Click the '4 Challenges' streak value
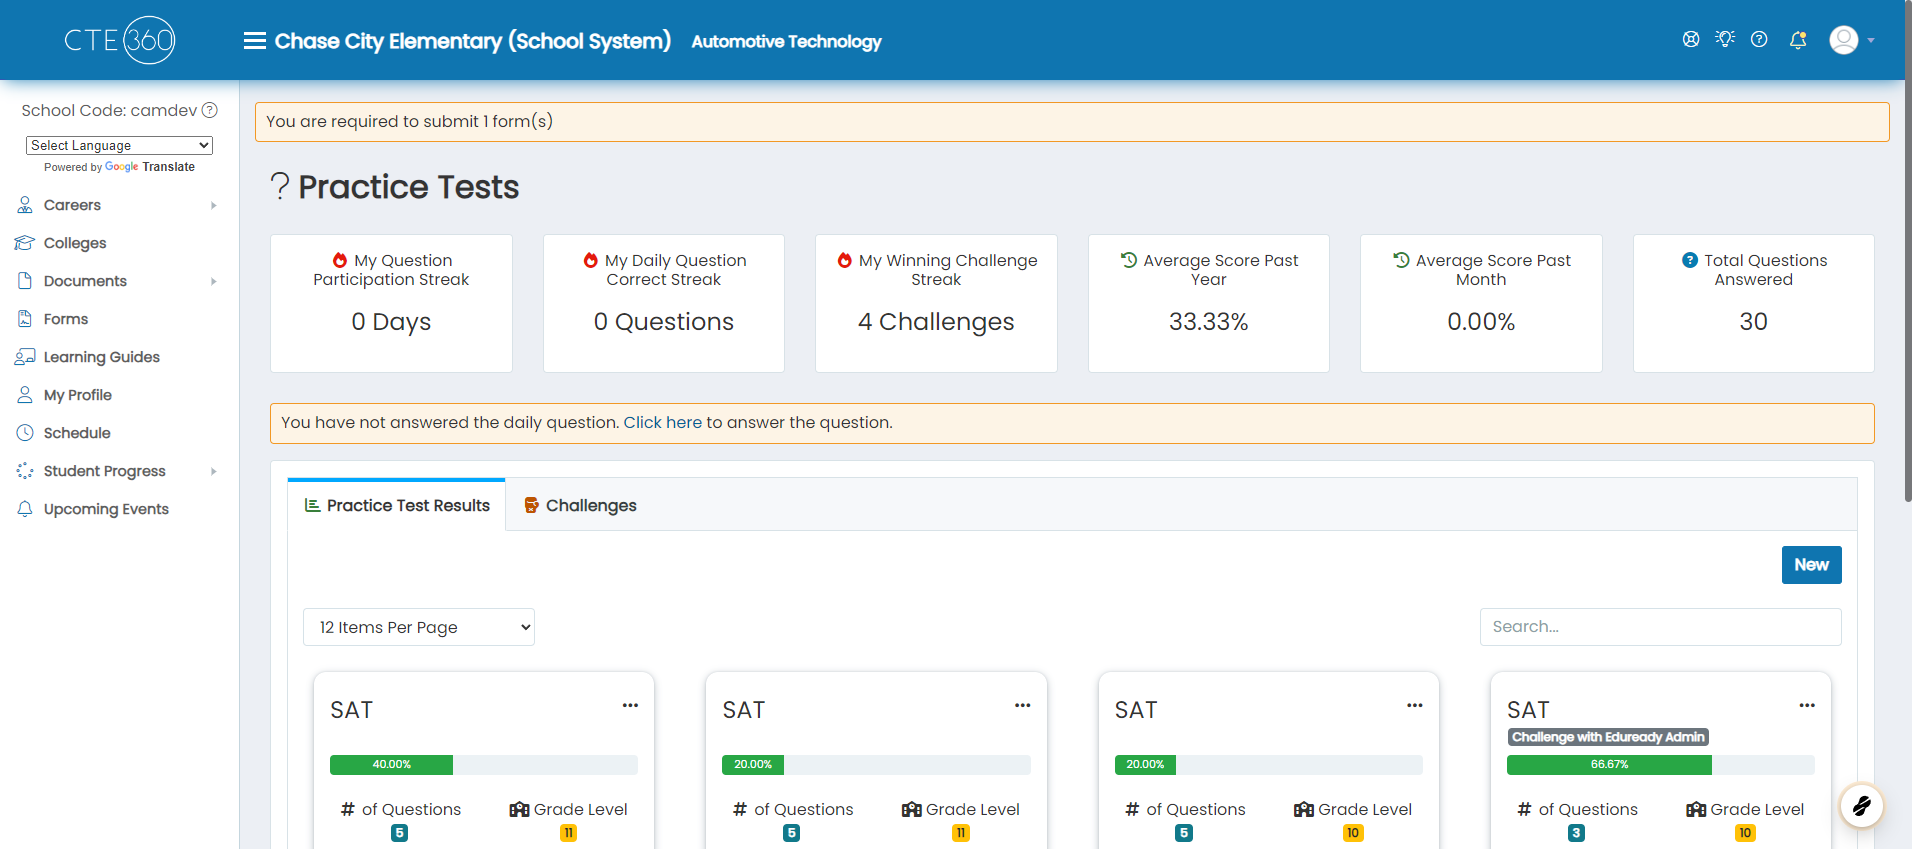The image size is (1912, 849). pyautogui.click(x=936, y=322)
